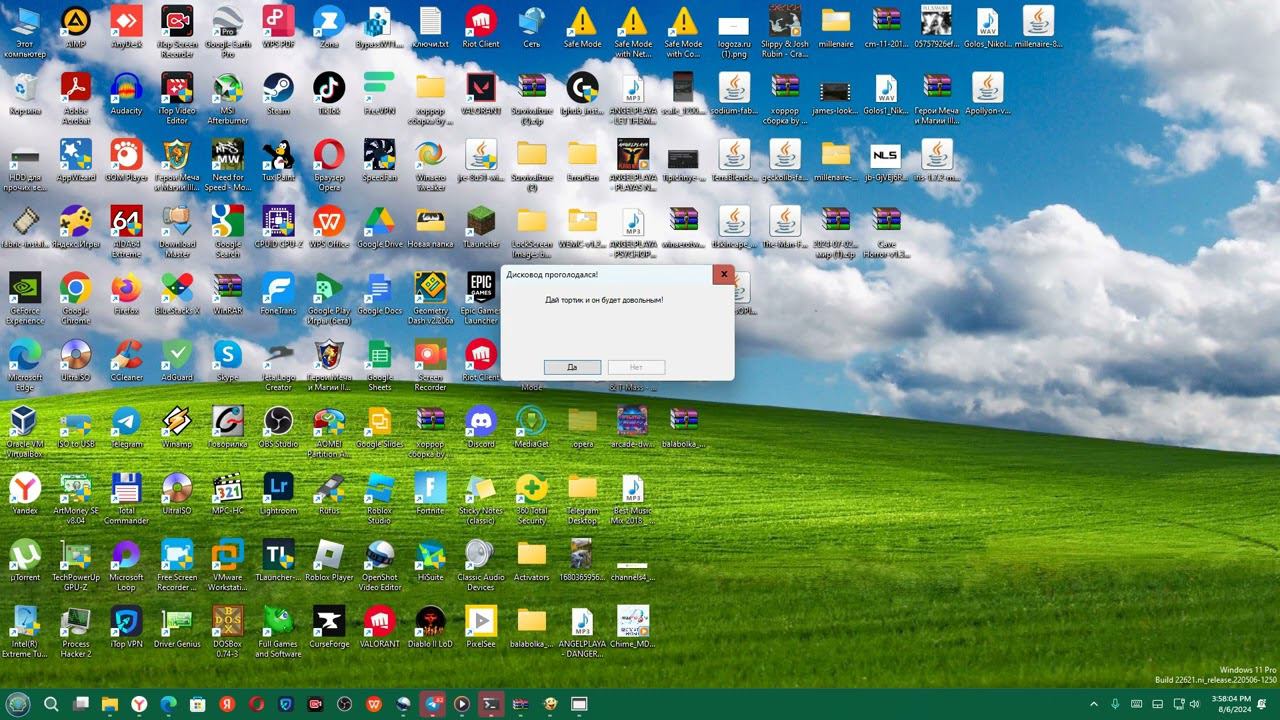Select the Rufus desktop shortcut

click(329, 494)
